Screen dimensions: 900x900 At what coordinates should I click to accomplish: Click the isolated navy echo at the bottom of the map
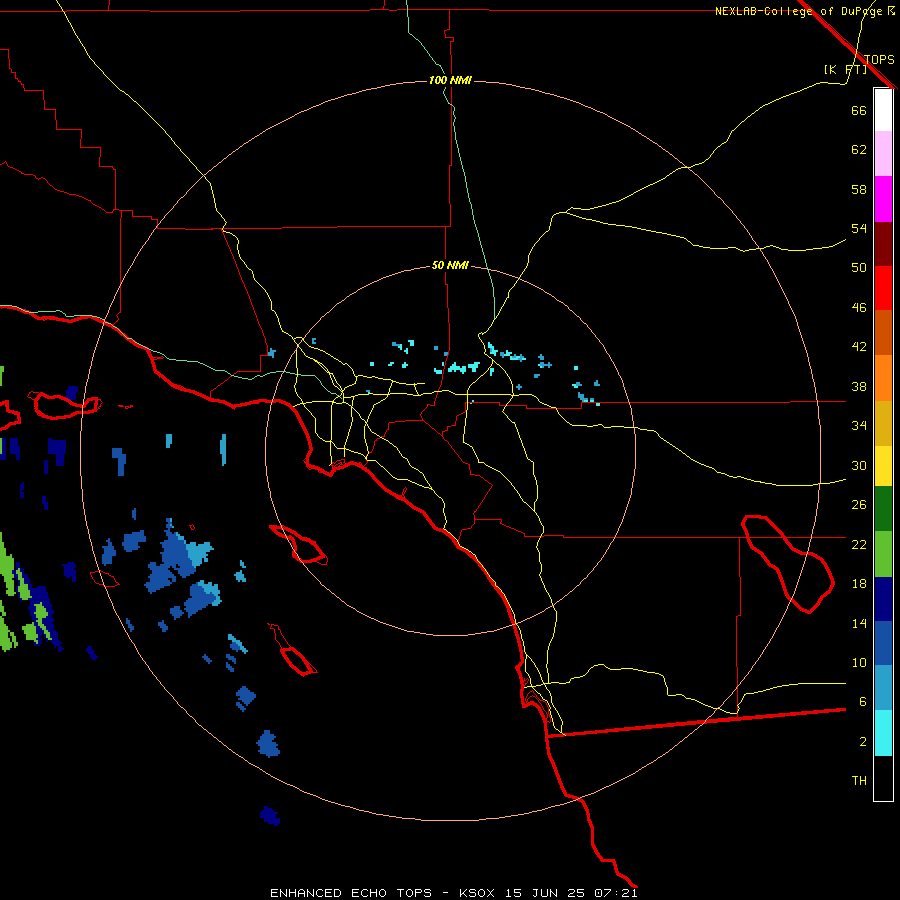tap(270, 816)
